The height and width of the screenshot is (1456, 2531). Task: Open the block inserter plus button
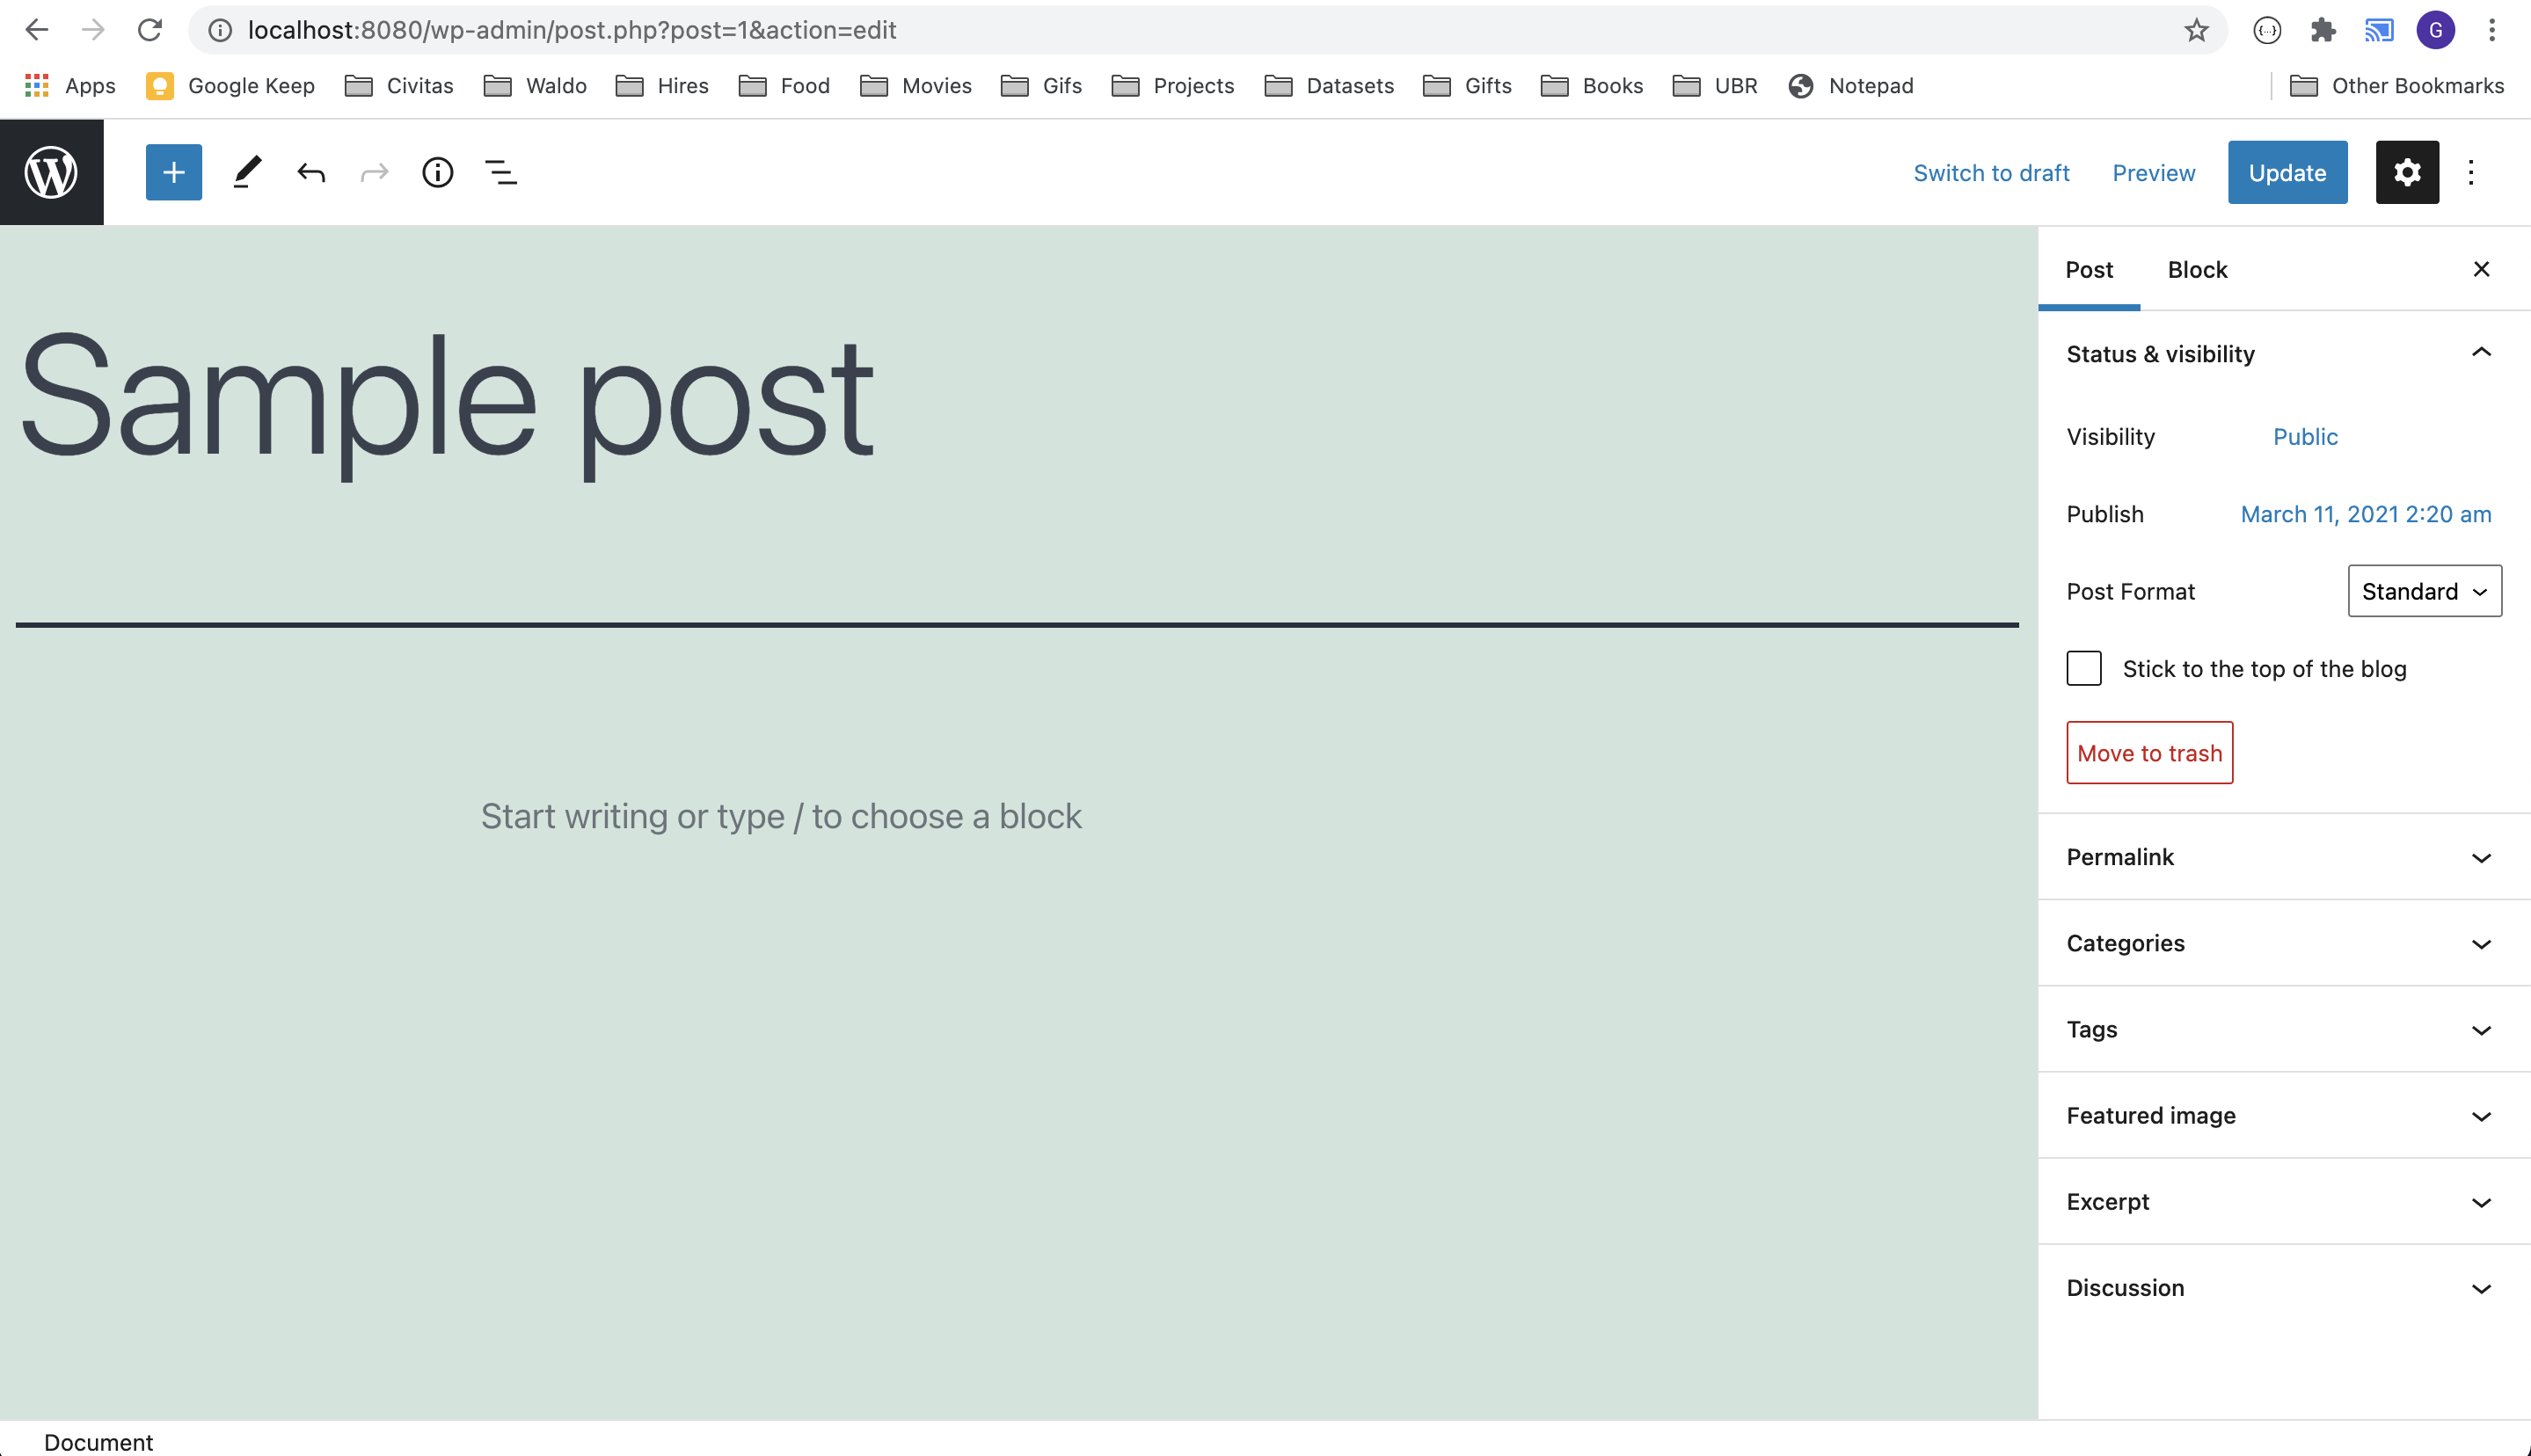174,172
